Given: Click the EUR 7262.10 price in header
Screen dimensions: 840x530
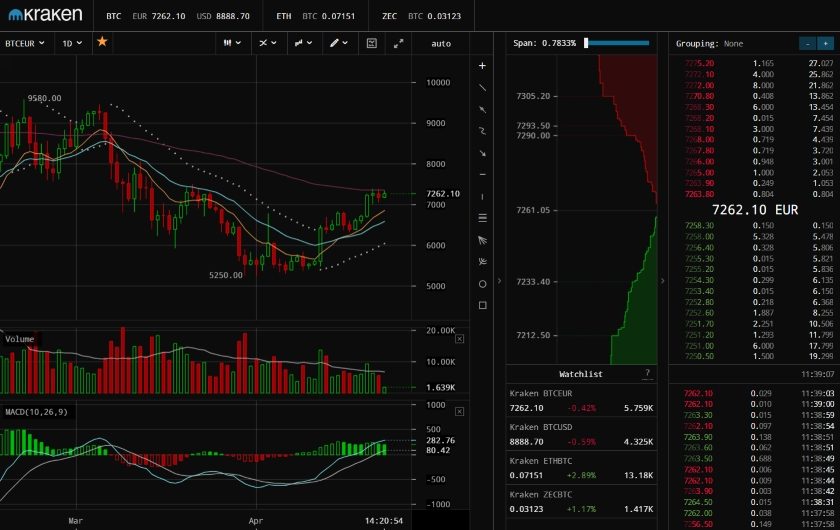Looking at the screenshot, I should 159,16.
